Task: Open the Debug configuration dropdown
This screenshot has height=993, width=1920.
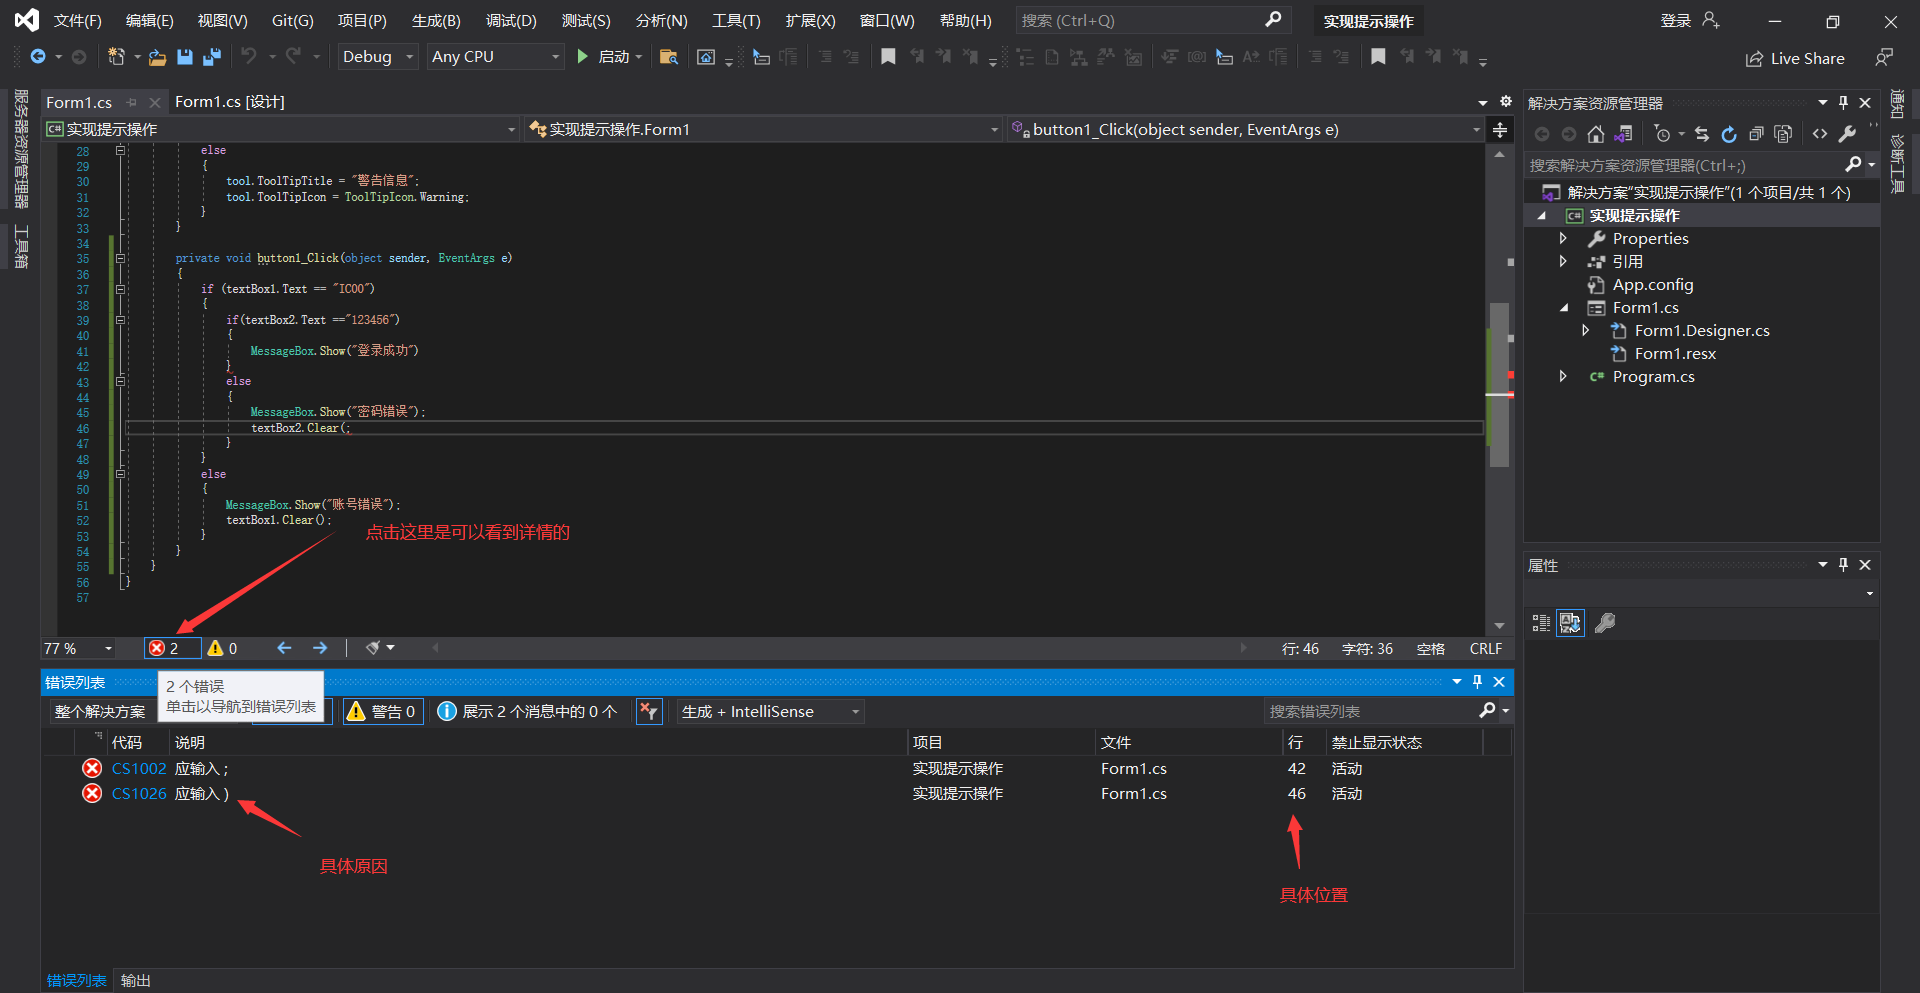Action: coord(377,57)
